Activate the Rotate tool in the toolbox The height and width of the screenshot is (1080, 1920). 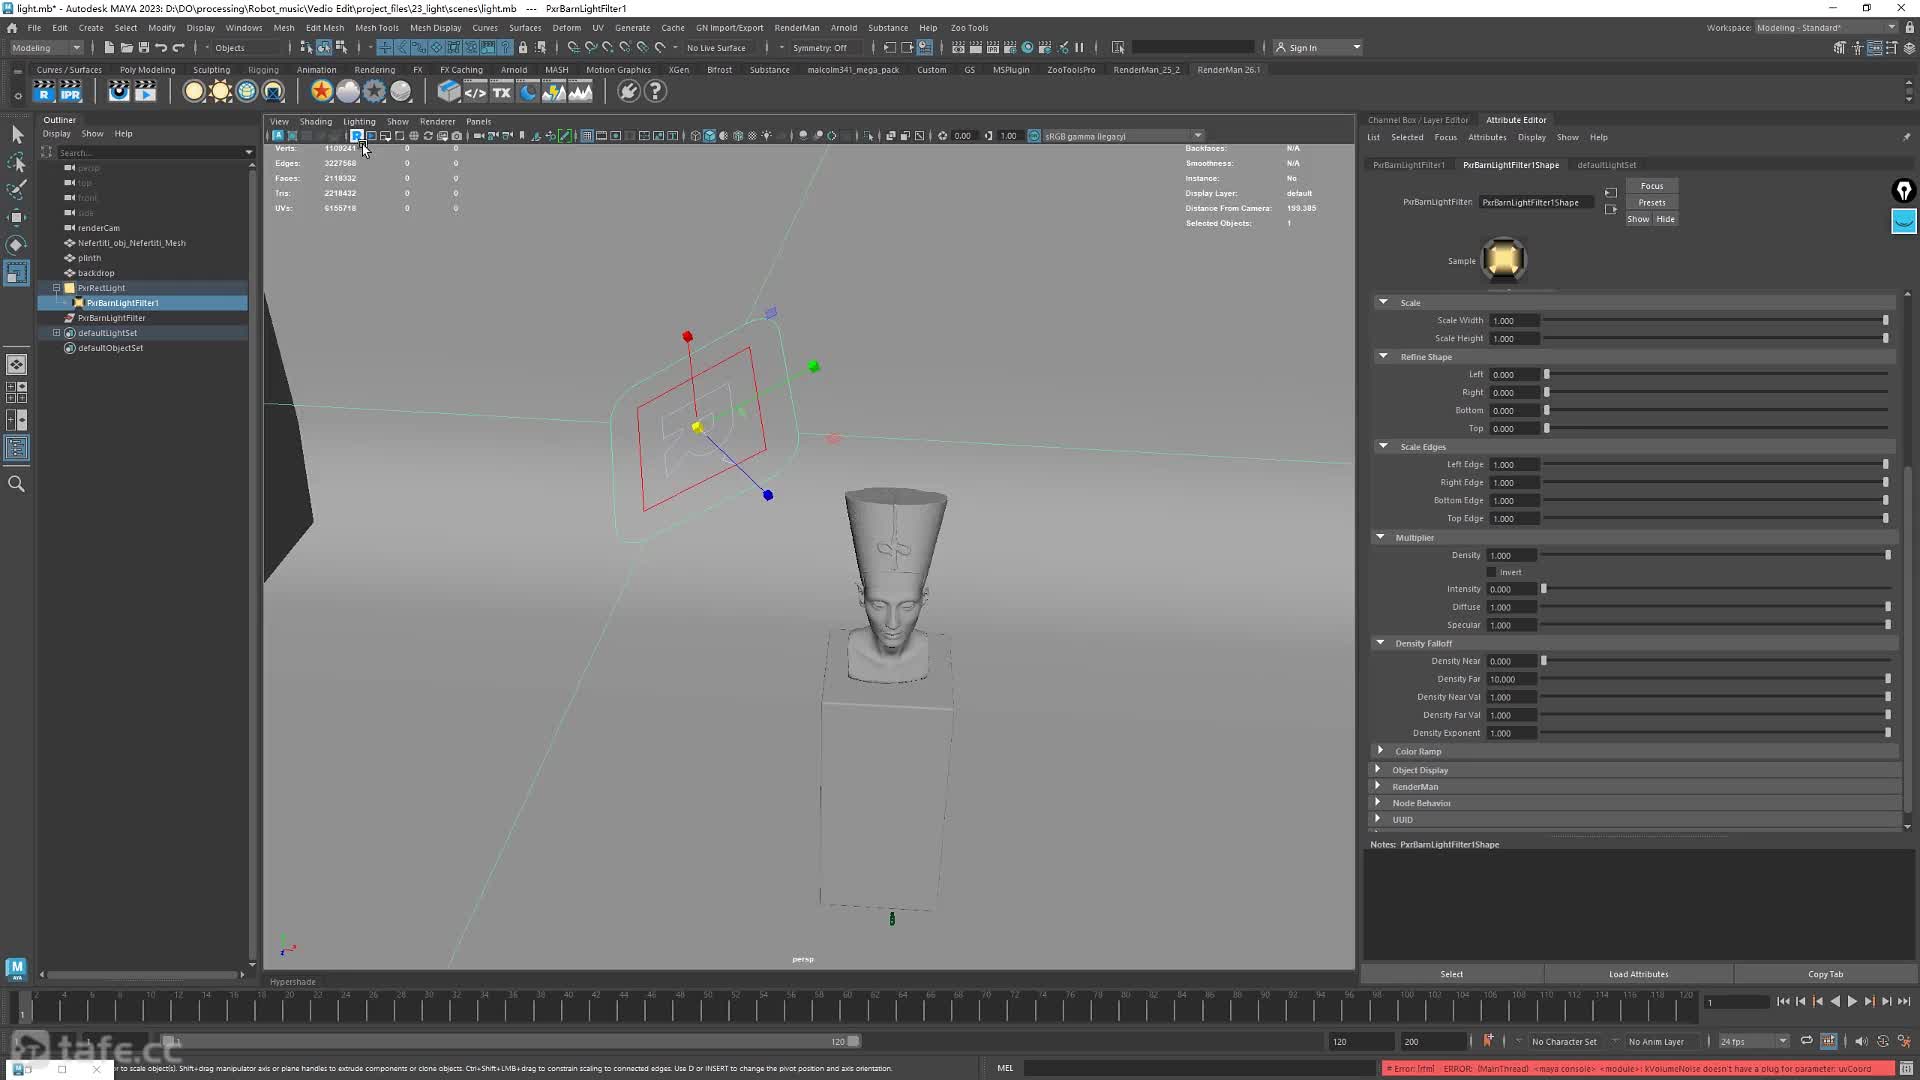17,245
